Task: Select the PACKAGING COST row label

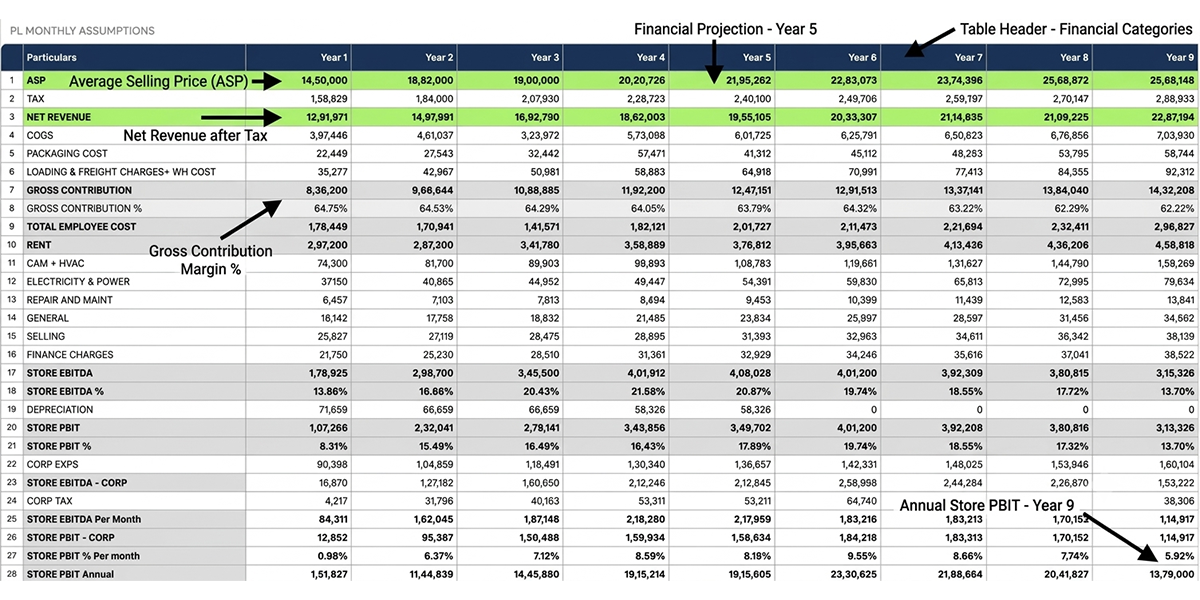Action: [67, 154]
